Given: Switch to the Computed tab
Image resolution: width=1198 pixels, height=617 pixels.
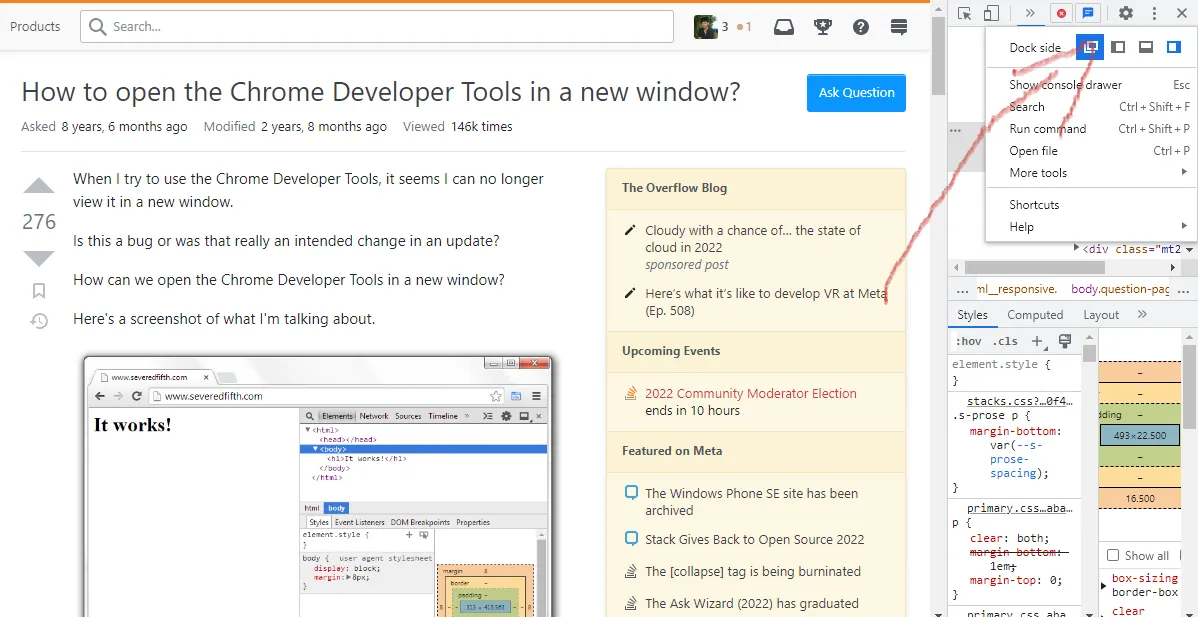Looking at the screenshot, I should [x=1034, y=315].
